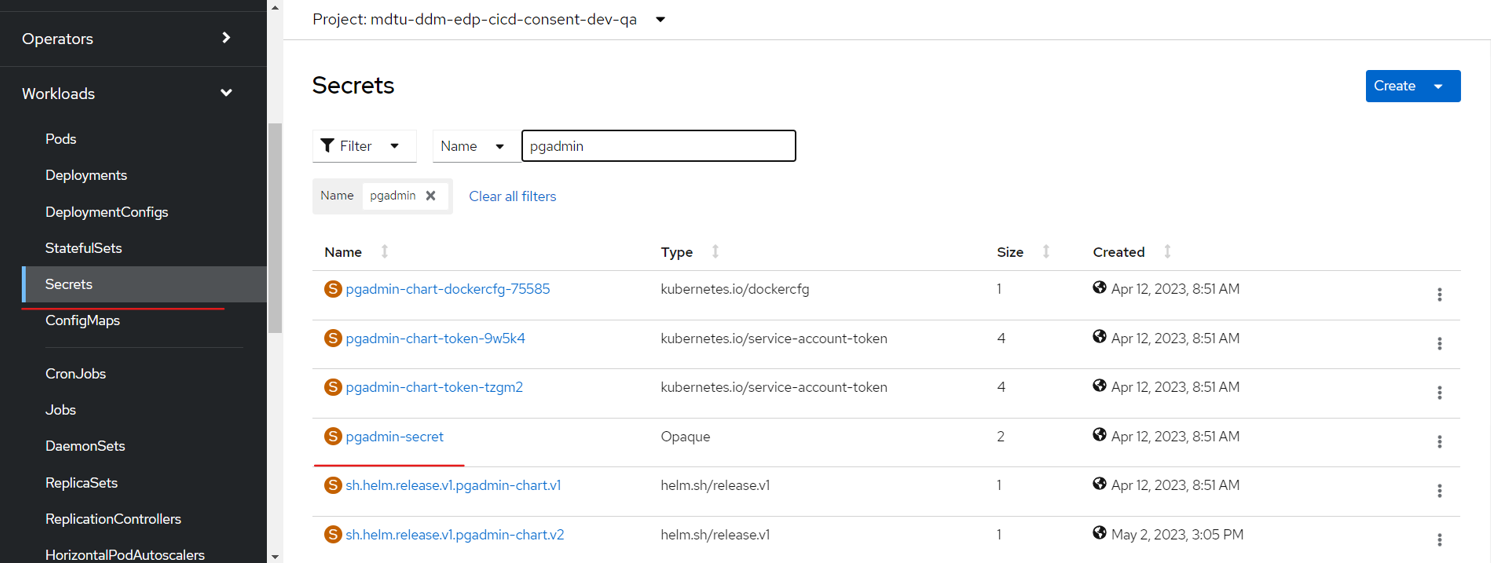Image resolution: width=1491 pixels, height=563 pixels.
Task: Click globe icon in pgadmin-chart-dockercfg-75585 row
Action: [x=1100, y=288]
